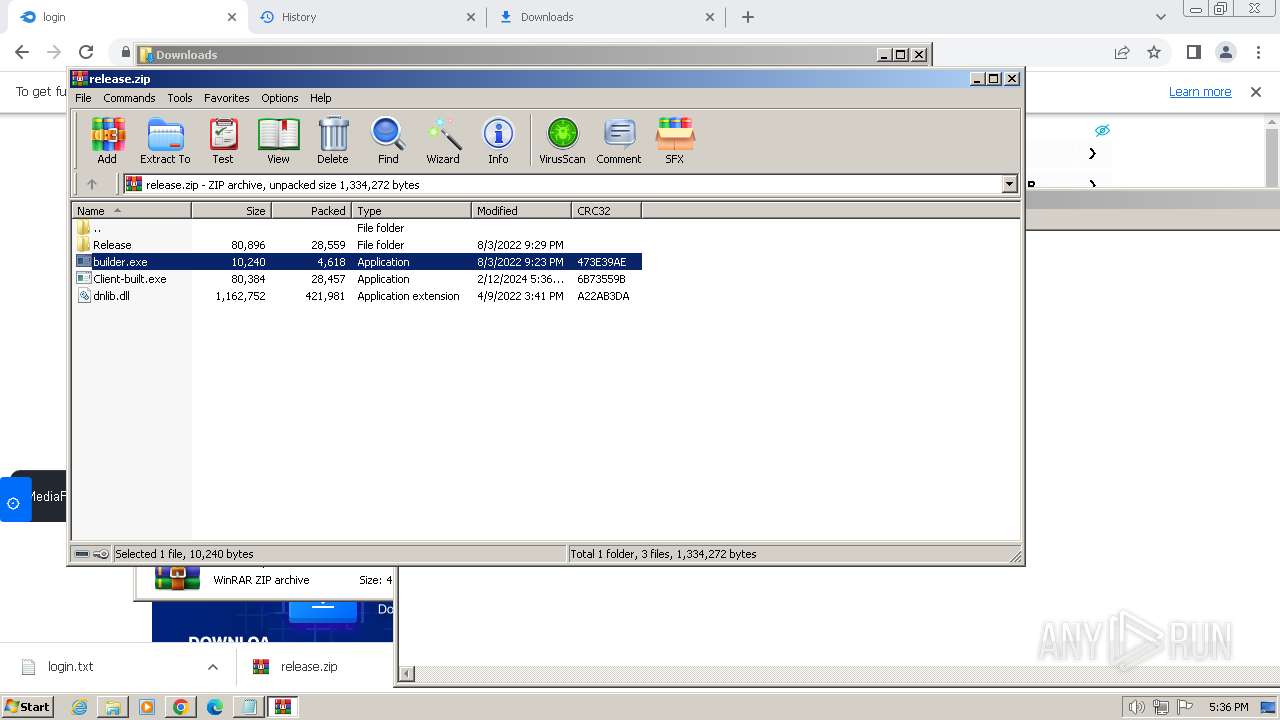Click the drive icons in WinRAR status bar
This screenshot has height=720, width=1280.
[x=92, y=554]
